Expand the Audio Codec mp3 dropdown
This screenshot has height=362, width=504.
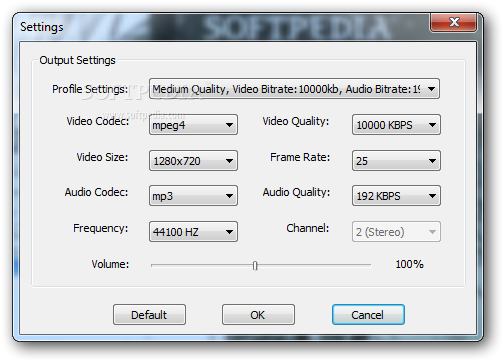pyautogui.click(x=193, y=196)
